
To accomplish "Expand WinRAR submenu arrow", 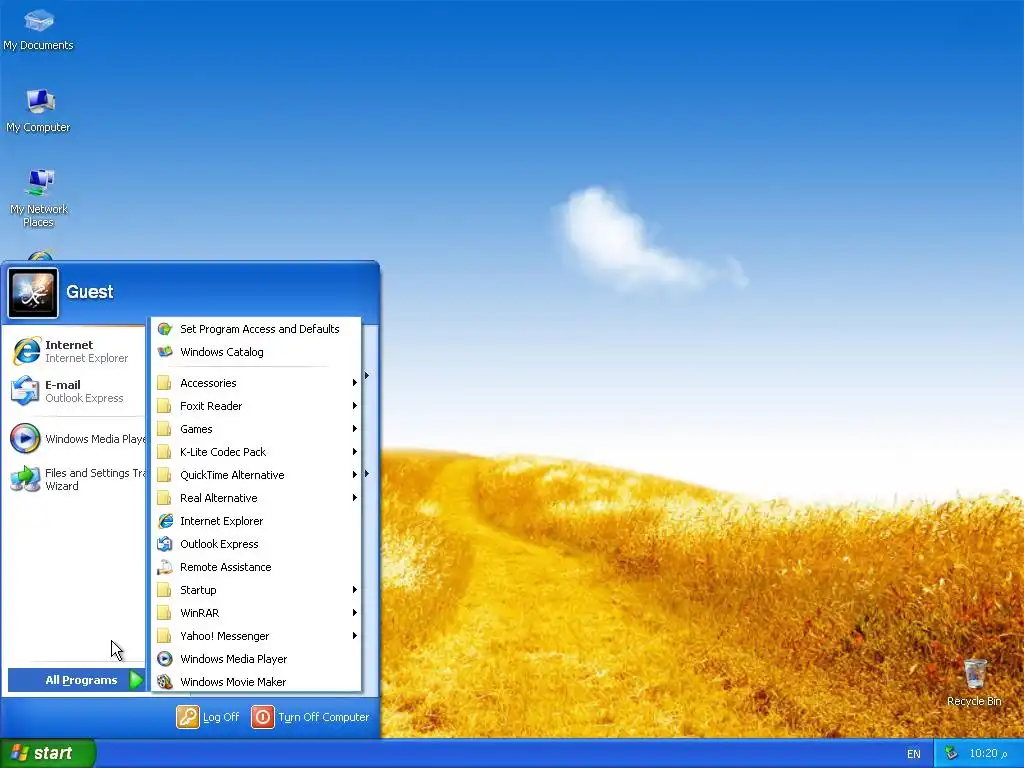I will tap(355, 613).
